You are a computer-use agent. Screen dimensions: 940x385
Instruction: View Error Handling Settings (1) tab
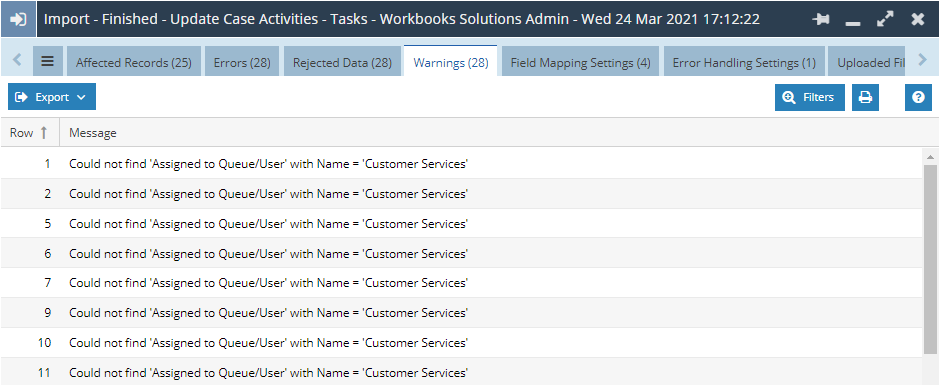[x=745, y=62]
